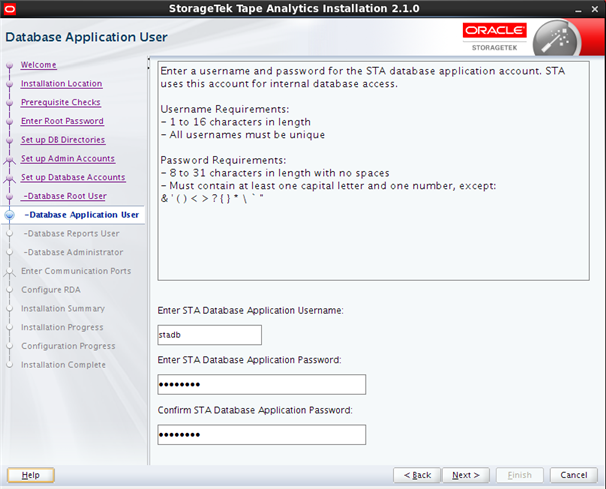Image resolution: width=606 pixels, height=489 pixels.
Task: Open the Enter Root Password step
Action: [62, 121]
